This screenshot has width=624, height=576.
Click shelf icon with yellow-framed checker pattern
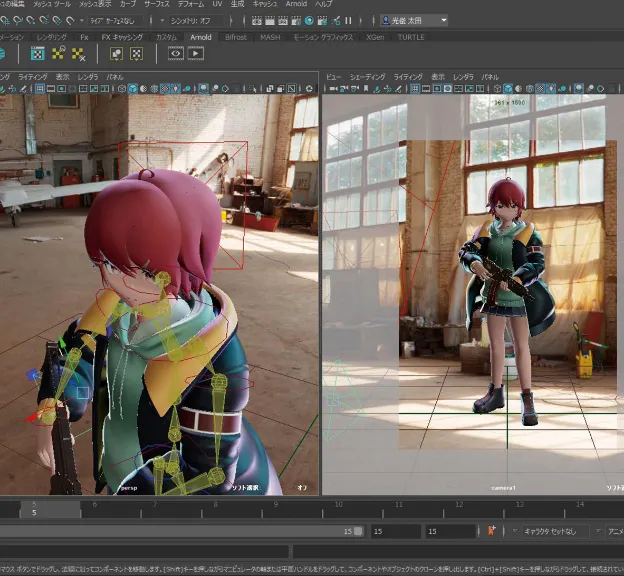(x=136, y=54)
